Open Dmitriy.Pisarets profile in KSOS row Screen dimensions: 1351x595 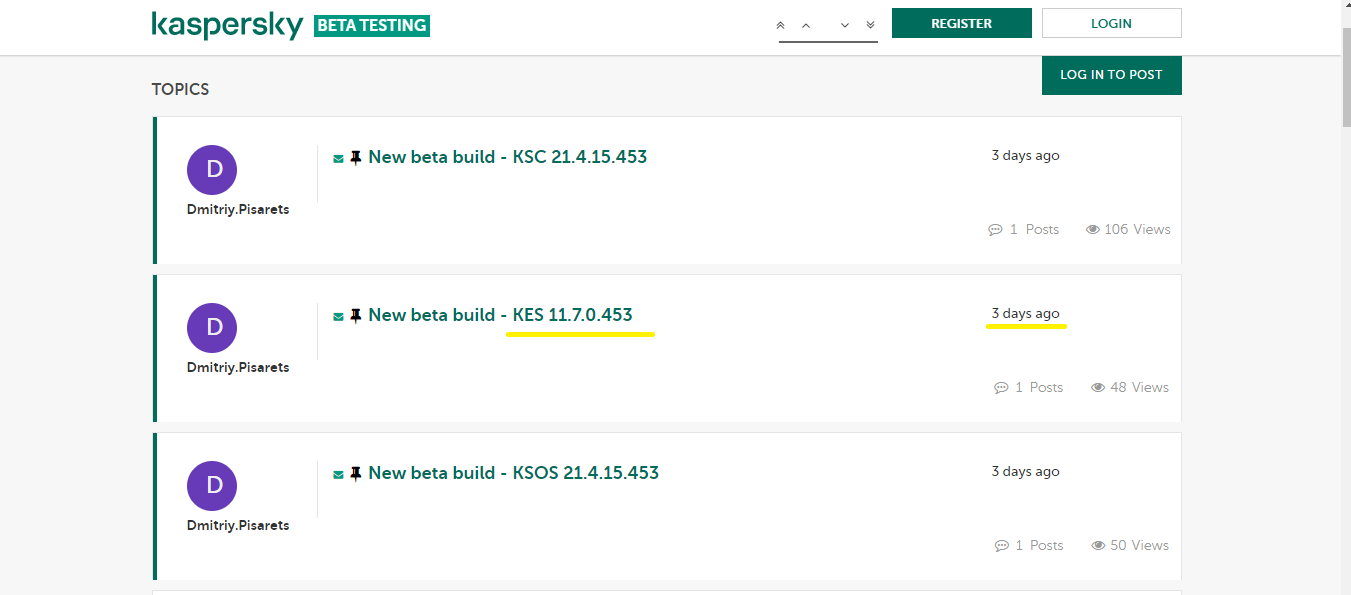[x=238, y=526]
